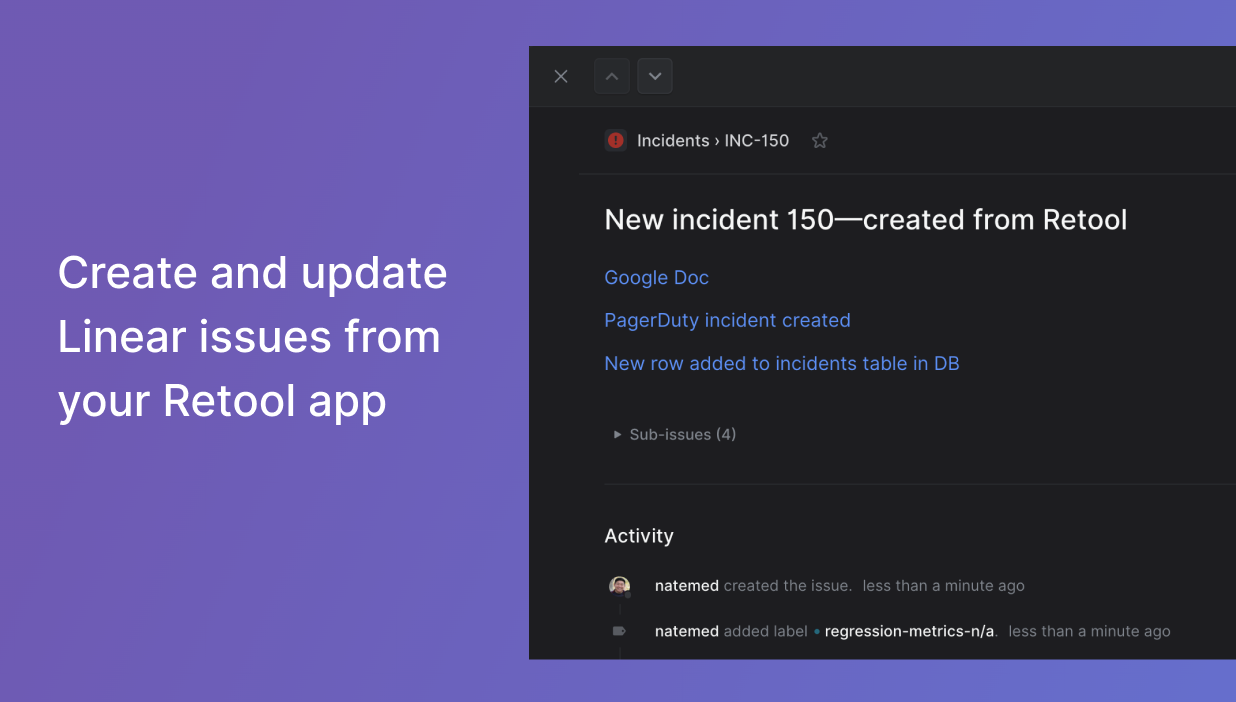Click the INC-150 breadcrumb
1236x702 pixels.
click(x=757, y=141)
